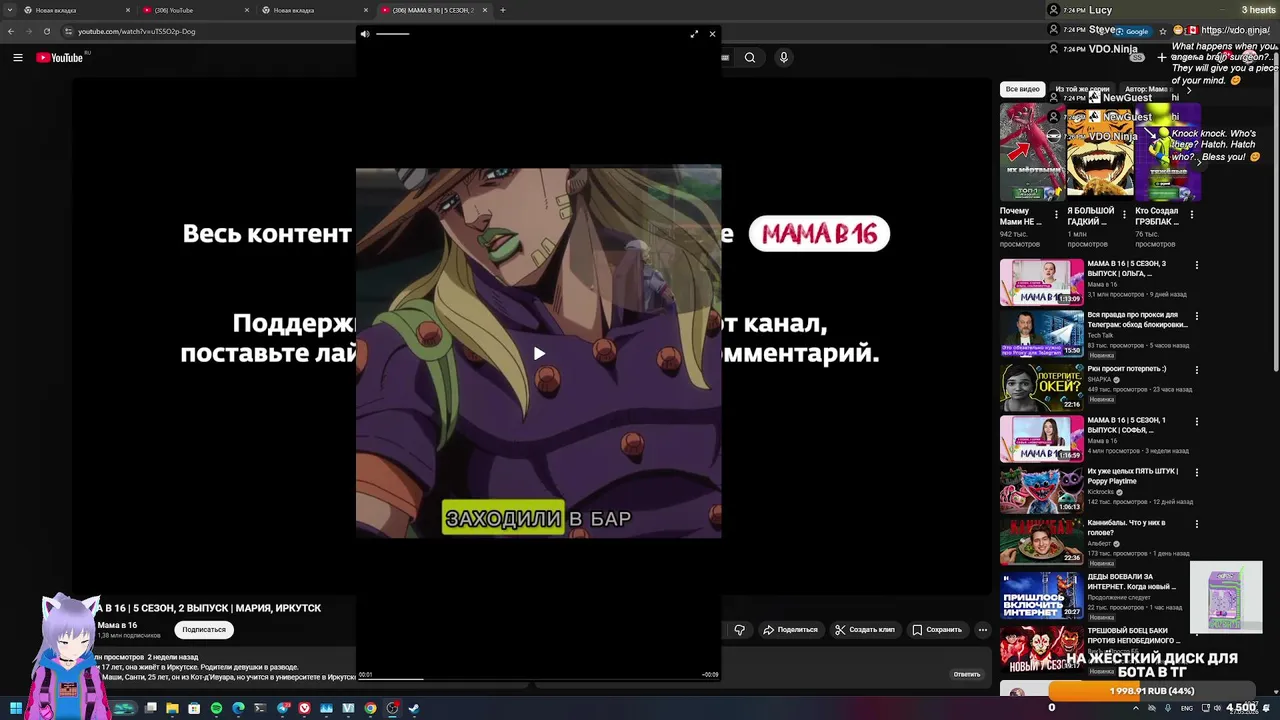Screen dimensions: 1280x720
Task: Launch Spotify from the taskbar
Action: point(216,708)
